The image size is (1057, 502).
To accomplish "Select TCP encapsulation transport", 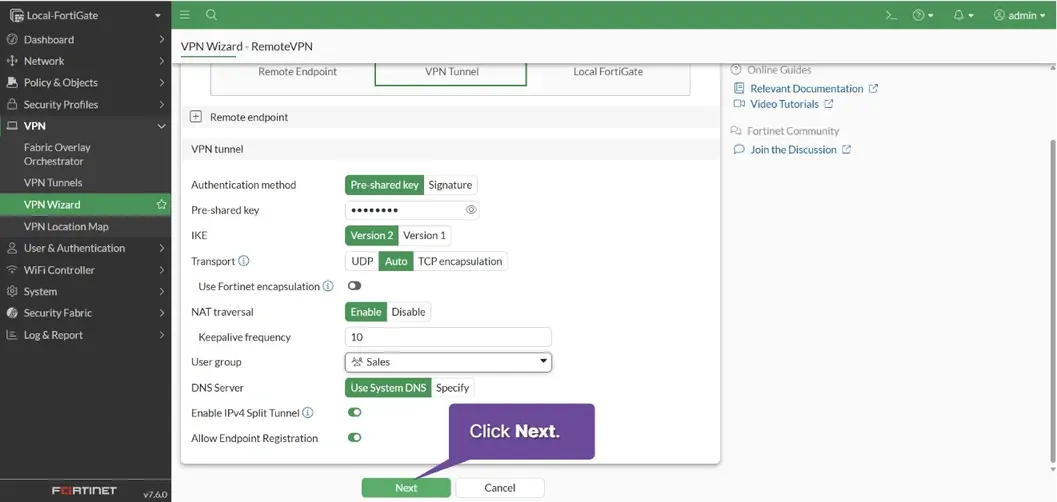I will pyautogui.click(x=460, y=261).
